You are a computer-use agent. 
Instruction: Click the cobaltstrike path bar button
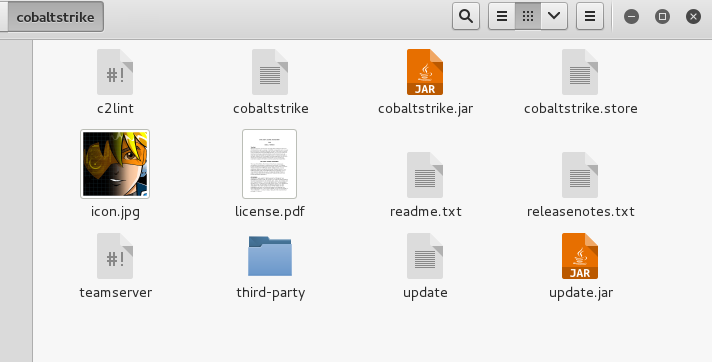pos(55,17)
